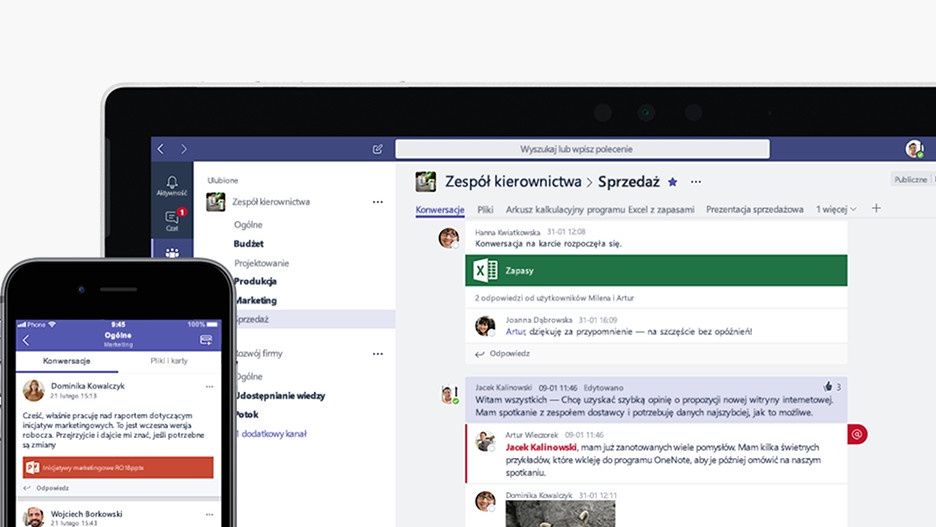This screenshot has width=936, height=527.
Task: Select Pliki i karty tab on the phone
Action: coord(169,361)
